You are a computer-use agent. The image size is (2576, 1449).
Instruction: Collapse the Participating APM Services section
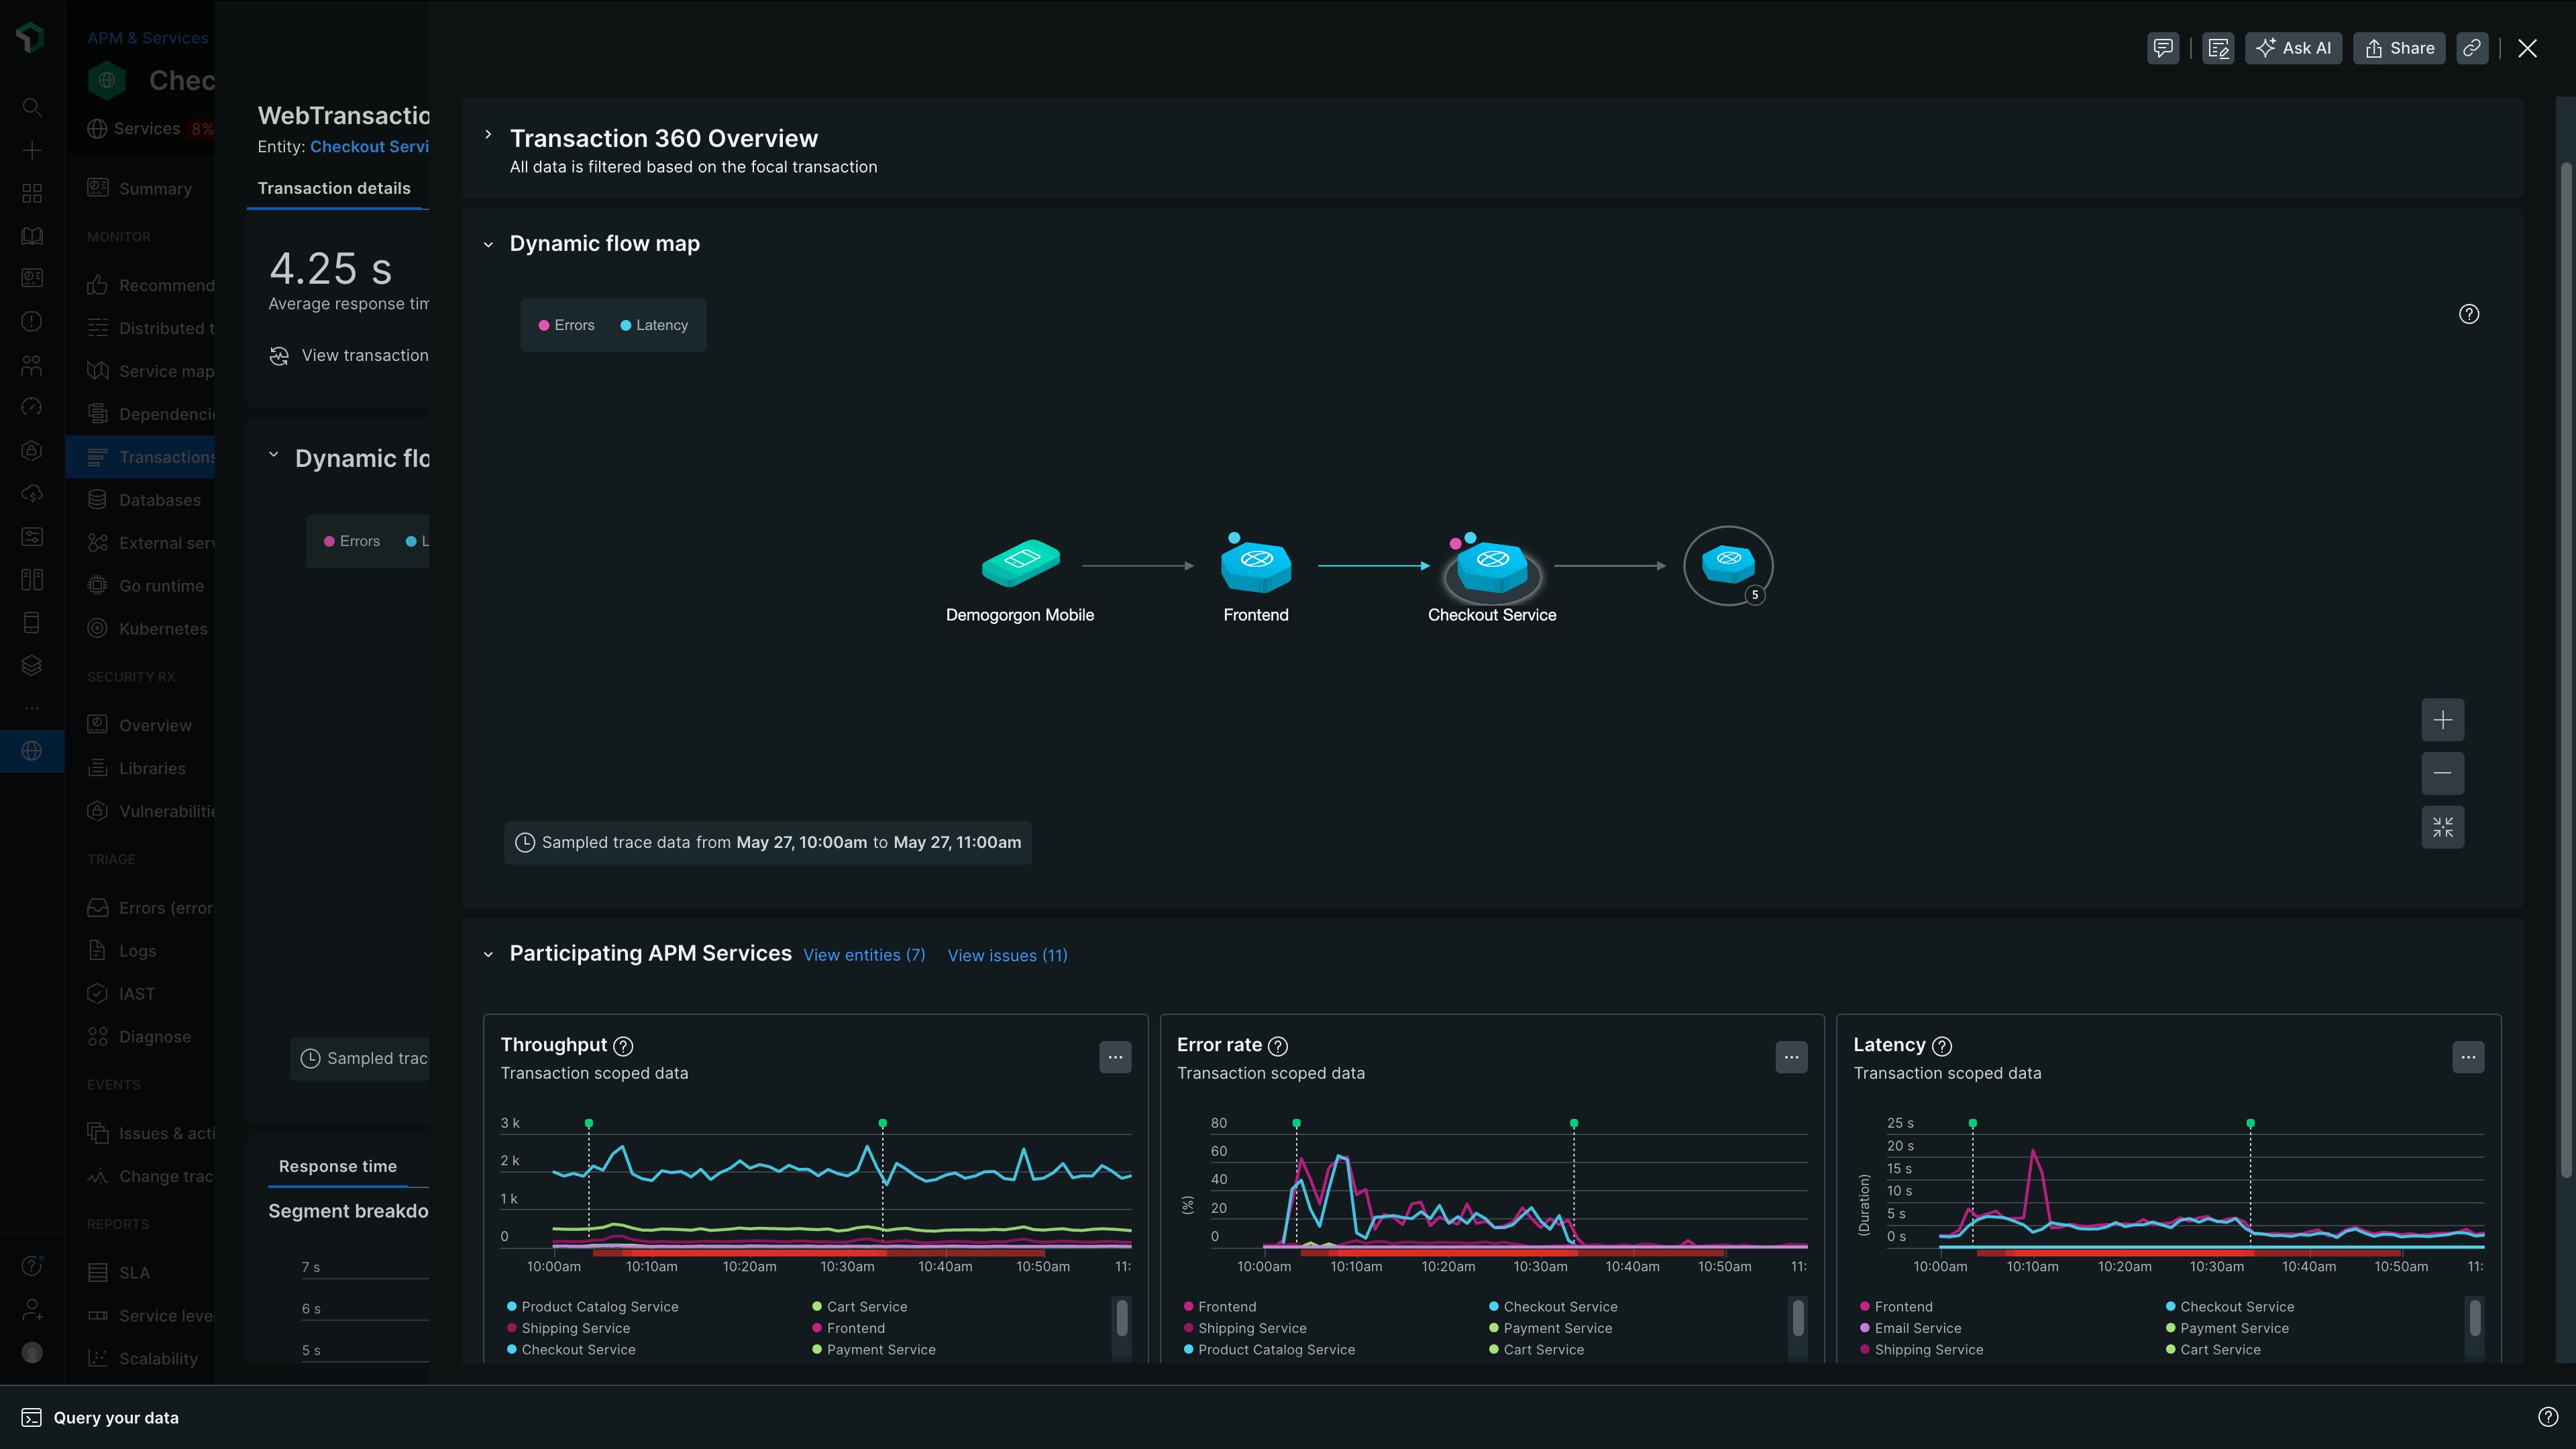[488, 954]
